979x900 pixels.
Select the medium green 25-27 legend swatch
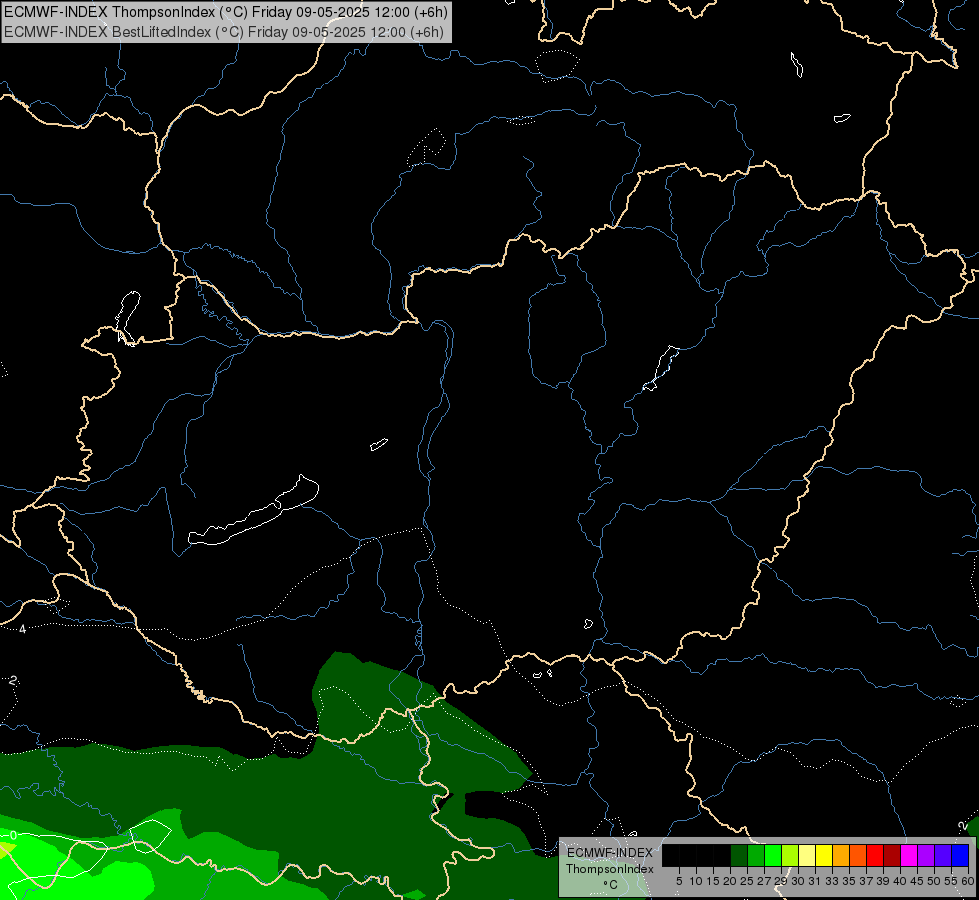(x=756, y=855)
